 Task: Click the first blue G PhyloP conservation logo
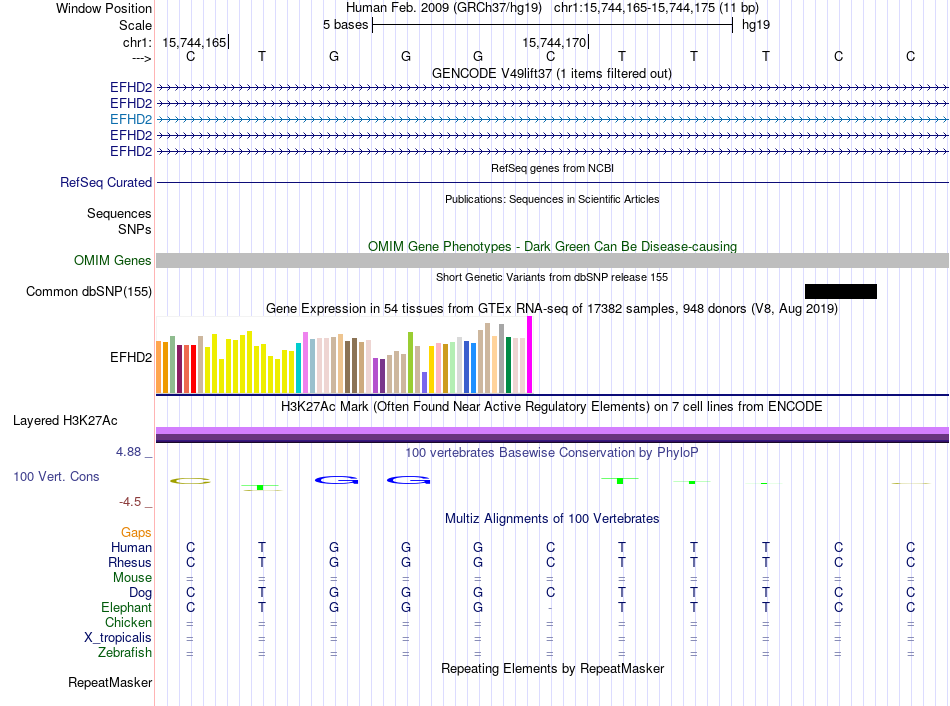coord(337,480)
